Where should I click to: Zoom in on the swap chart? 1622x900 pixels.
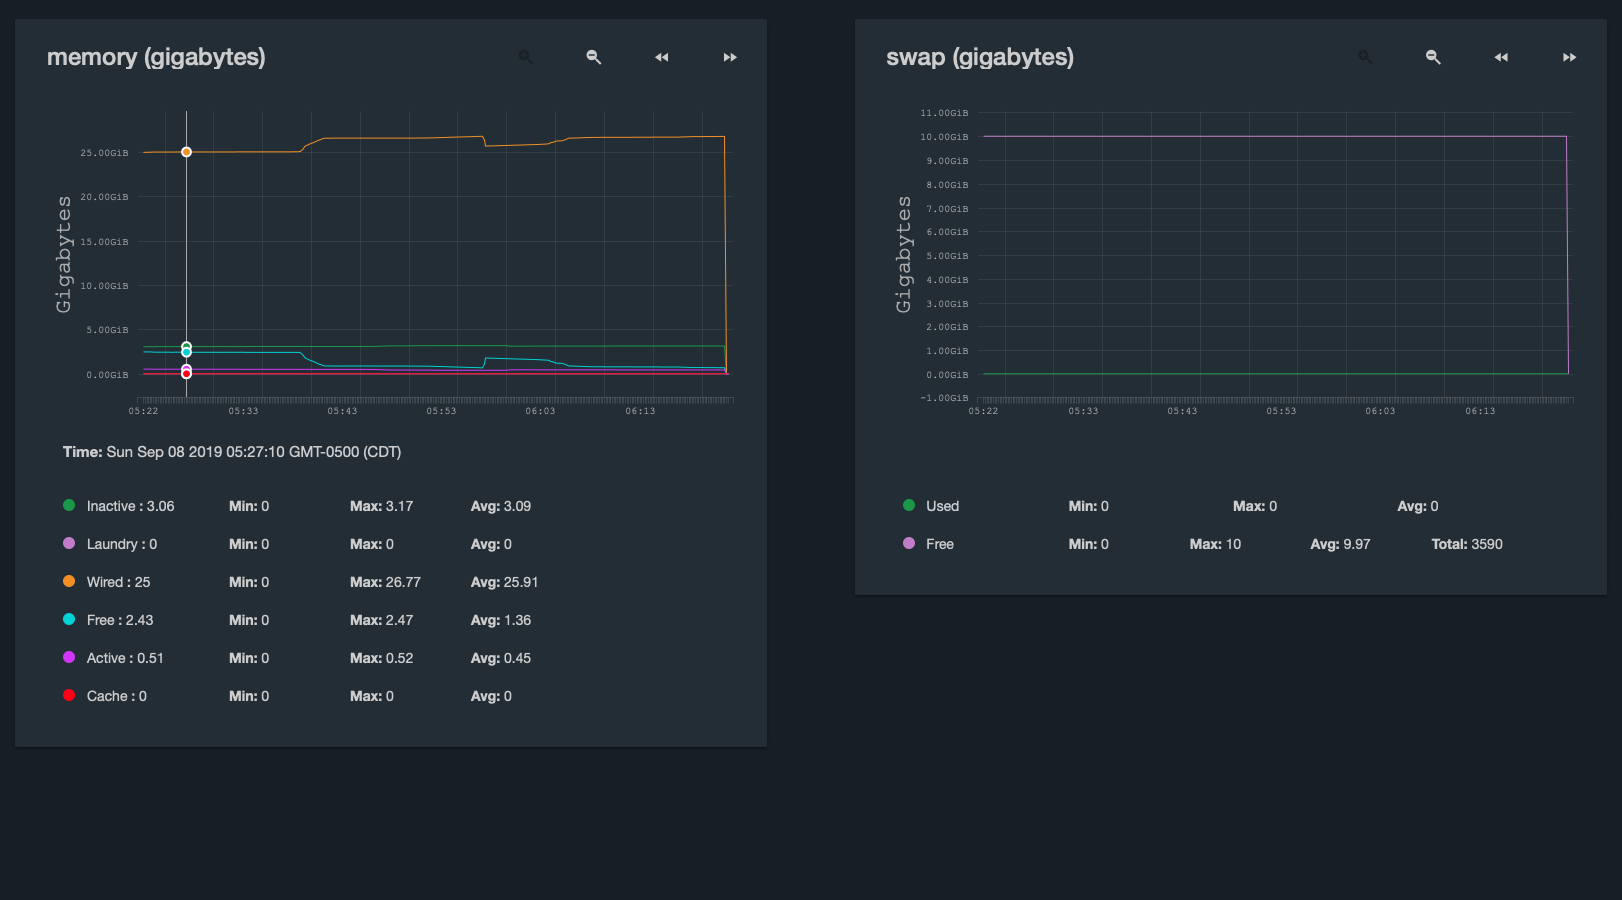(1364, 57)
